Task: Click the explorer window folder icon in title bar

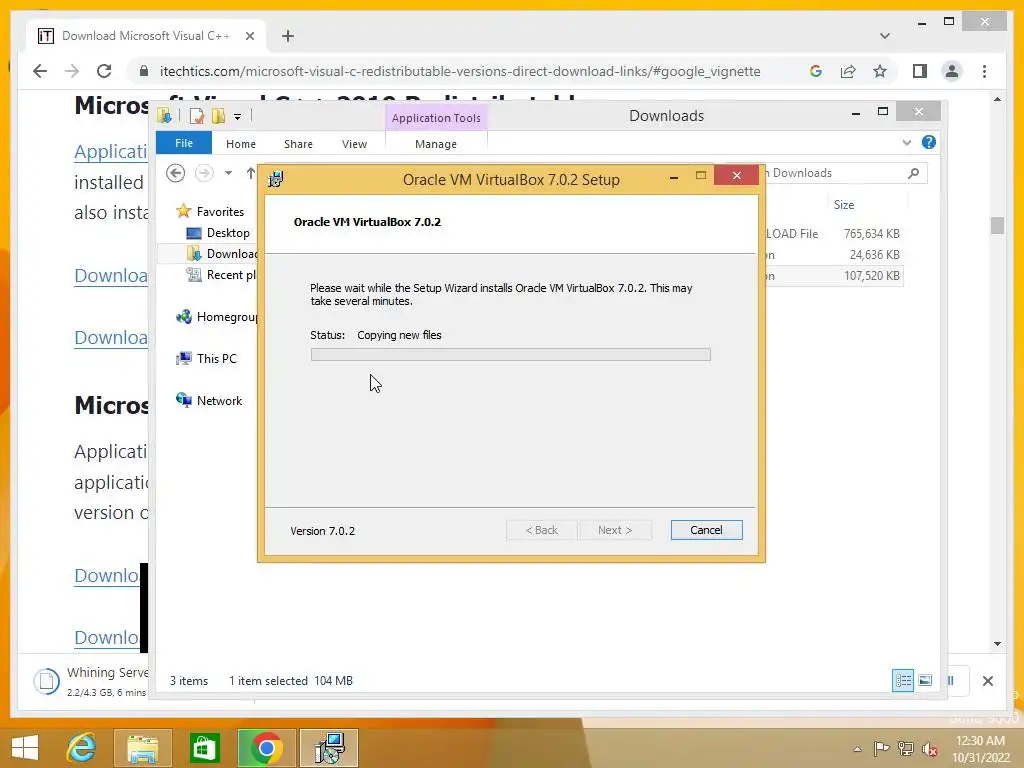Action: [x=165, y=116]
